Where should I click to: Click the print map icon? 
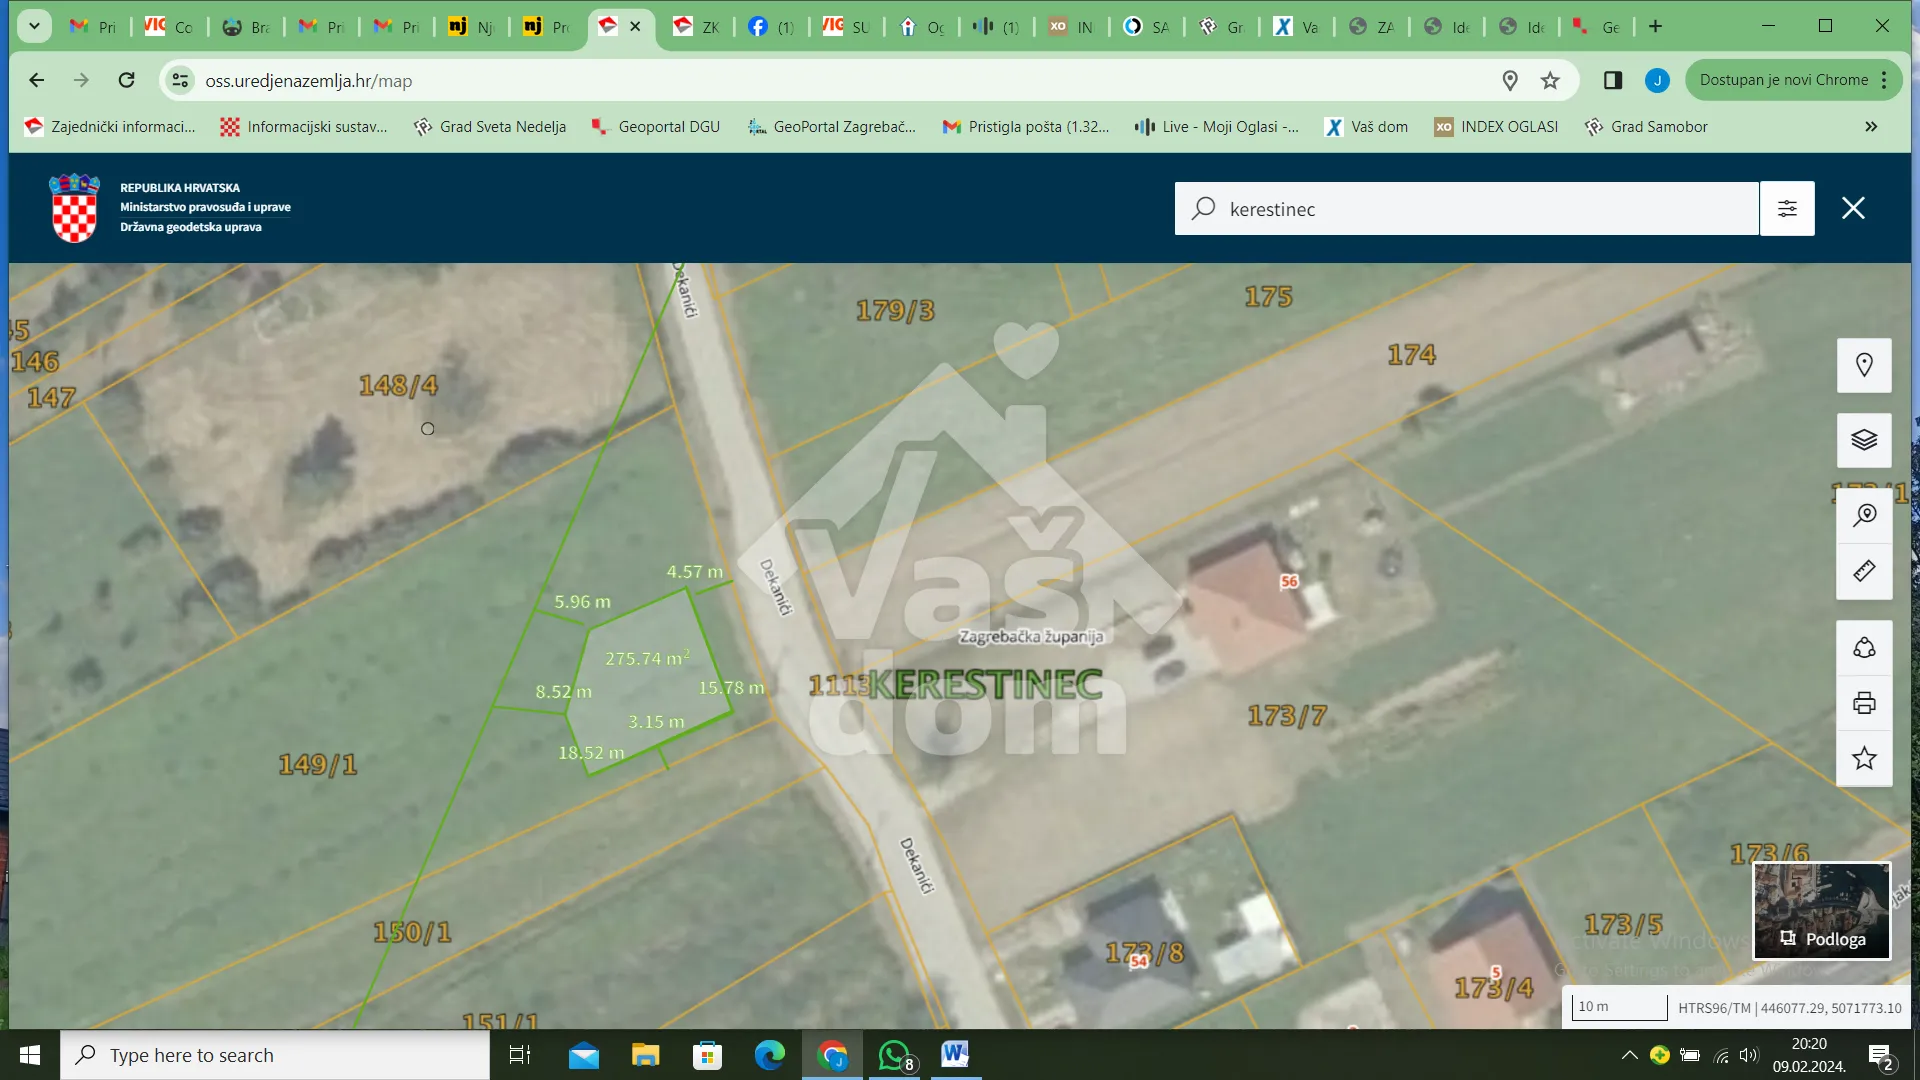point(1864,703)
